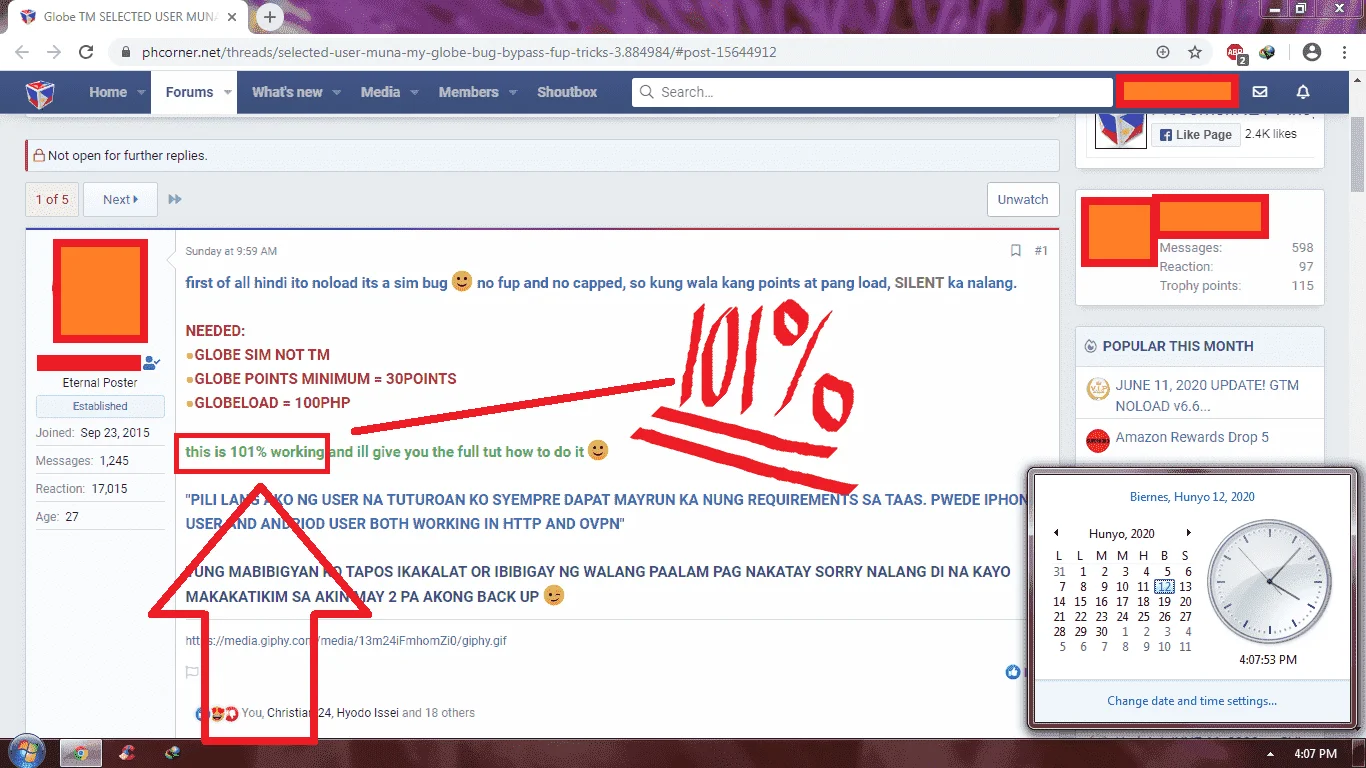The width and height of the screenshot is (1366, 768).
Task: Expand the Media dropdown arrow
Action: (x=415, y=92)
